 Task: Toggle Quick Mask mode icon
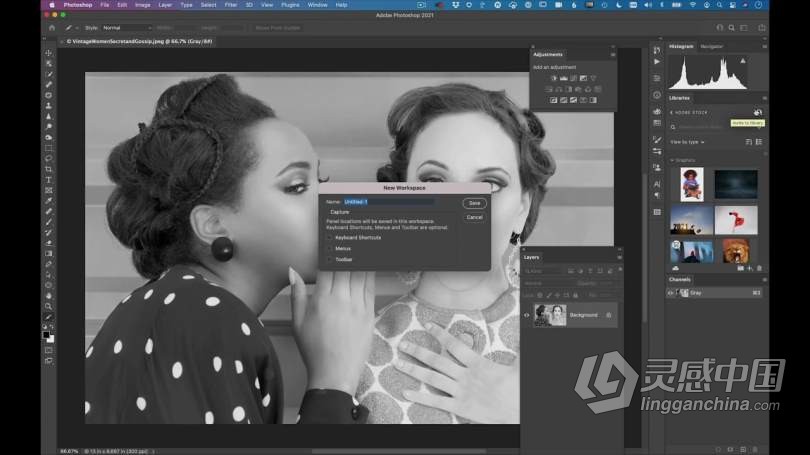[x=49, y=350]
